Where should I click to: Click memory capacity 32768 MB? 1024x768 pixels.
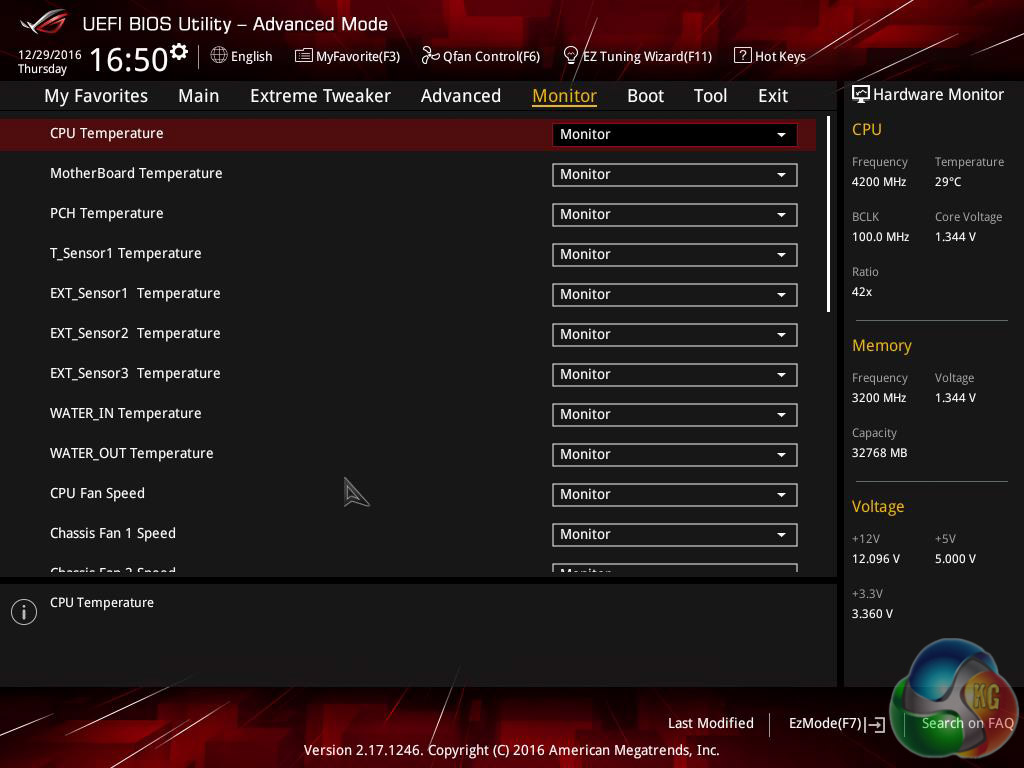click(x=879, y=453)
